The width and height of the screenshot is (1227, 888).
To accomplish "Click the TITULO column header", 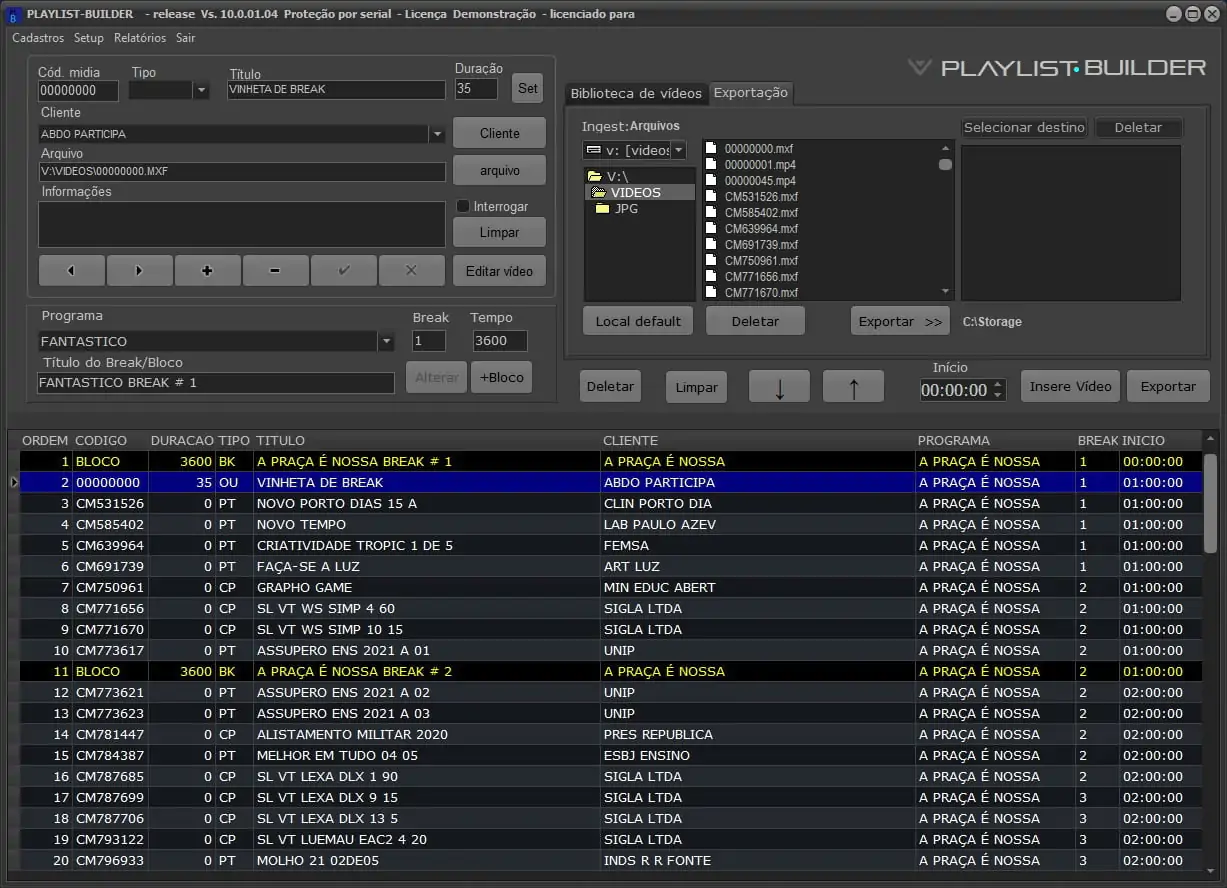I will click(x=281, y=440).
